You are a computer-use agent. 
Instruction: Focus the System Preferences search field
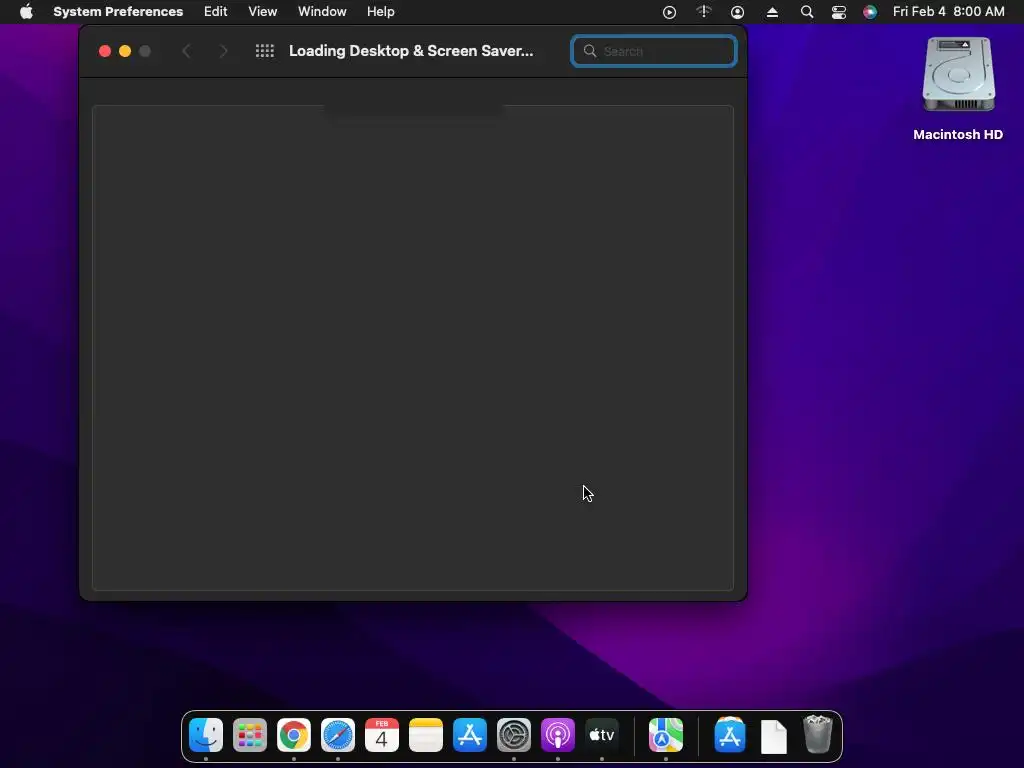654,51
